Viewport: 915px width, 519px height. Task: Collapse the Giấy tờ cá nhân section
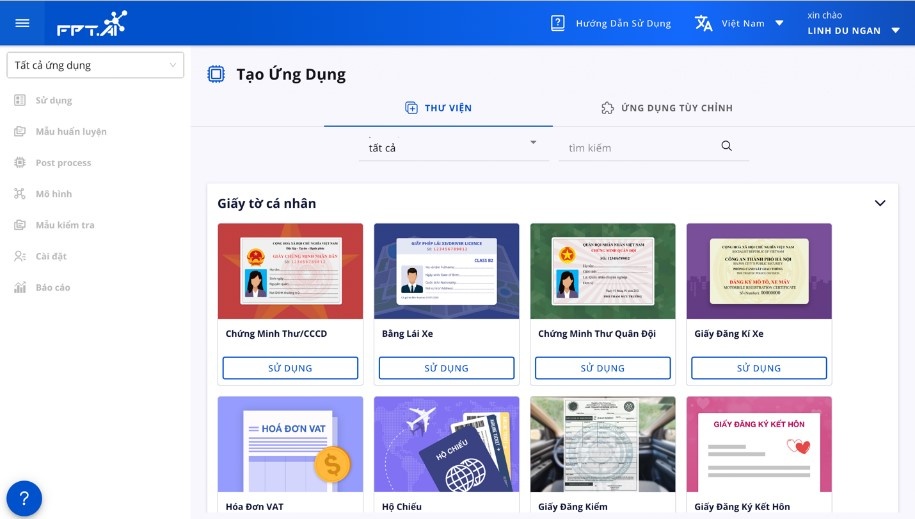(x=880, y=203)
